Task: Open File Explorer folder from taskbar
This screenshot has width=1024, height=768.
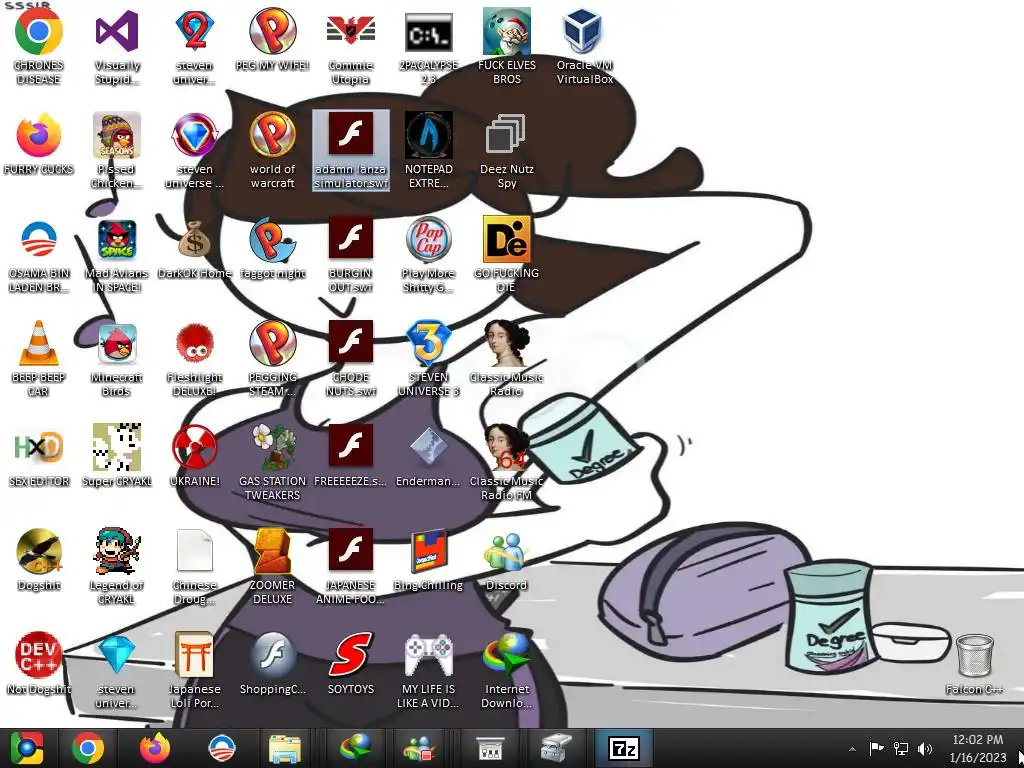Action: (x=285, y=749)
